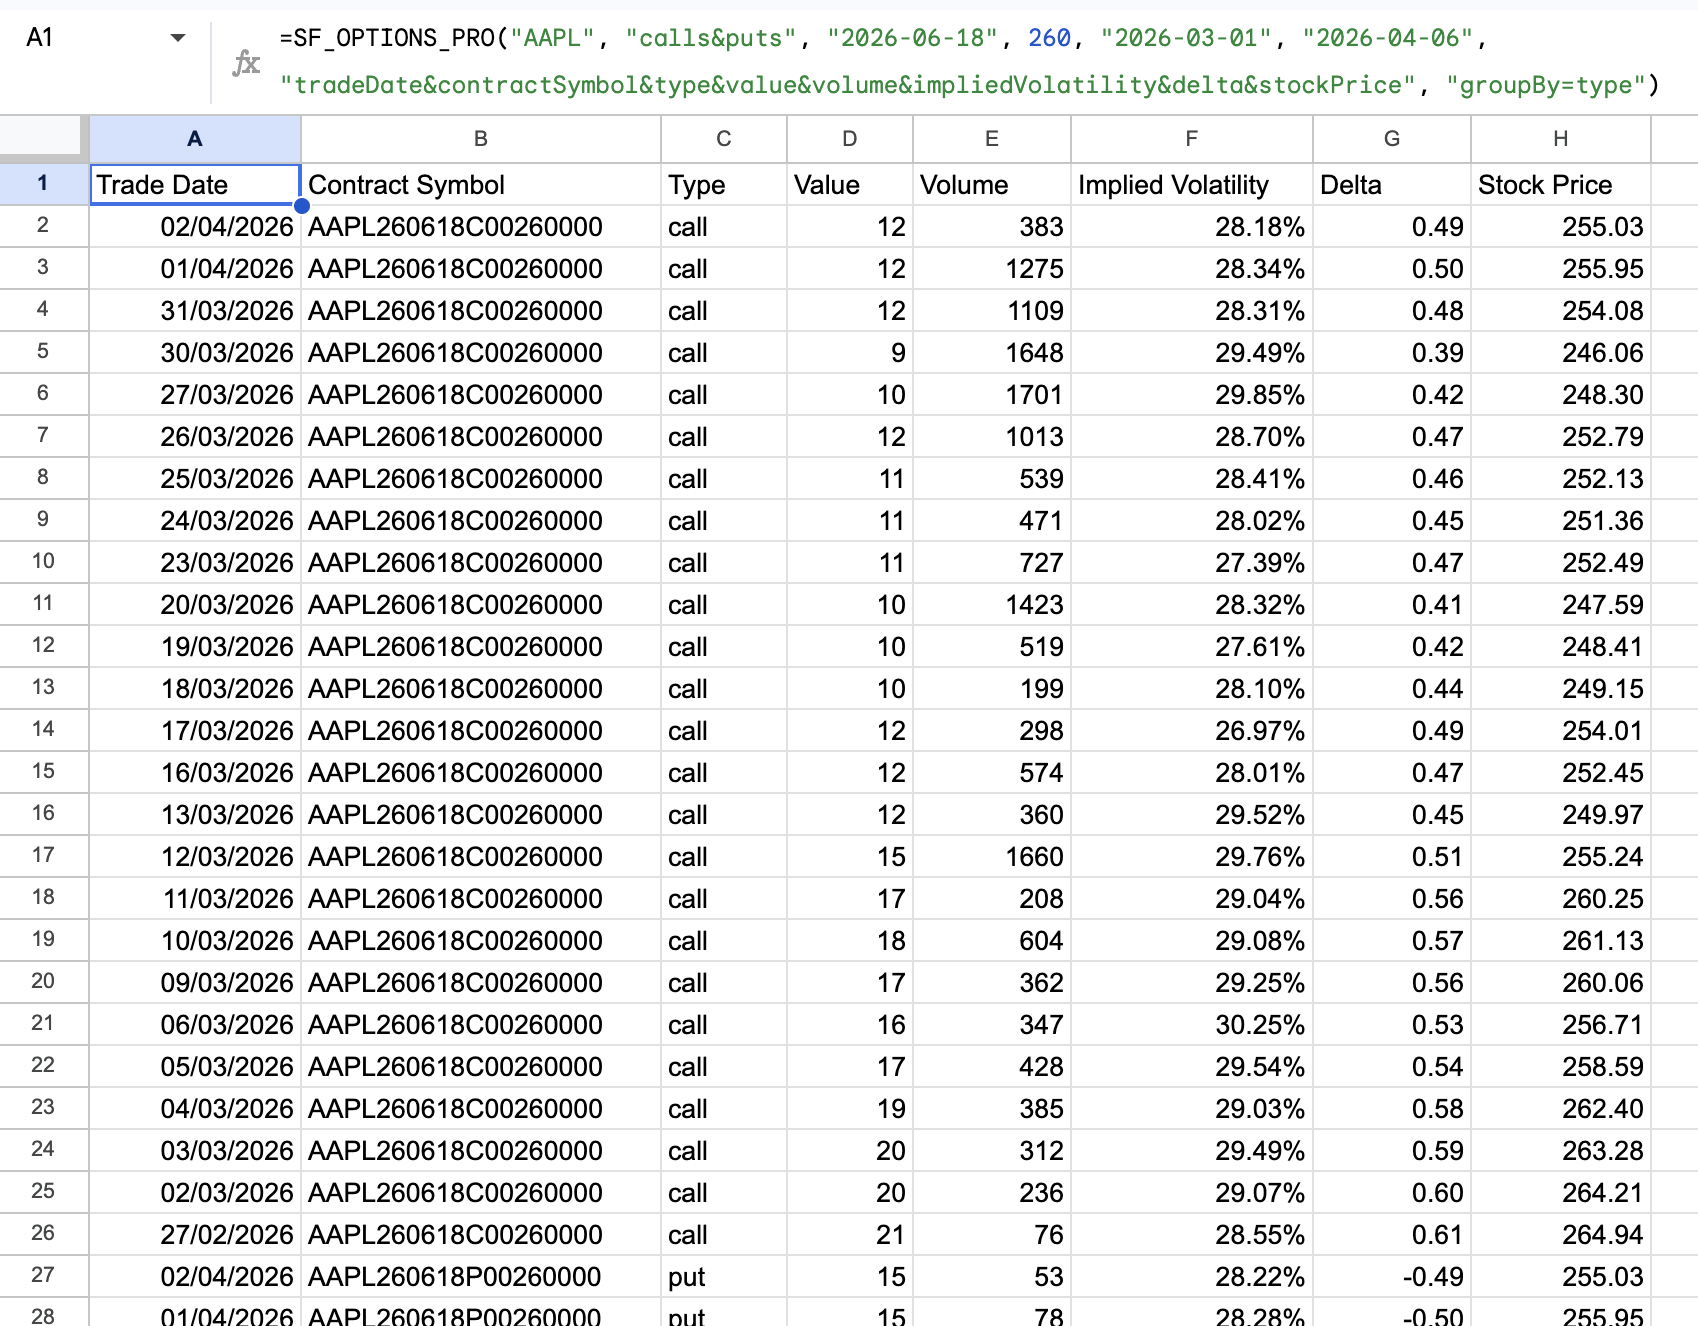The image size is (1698, 1326).
Task: Select row 12 header
Action: pyautogui.click(x=43, y=645)
